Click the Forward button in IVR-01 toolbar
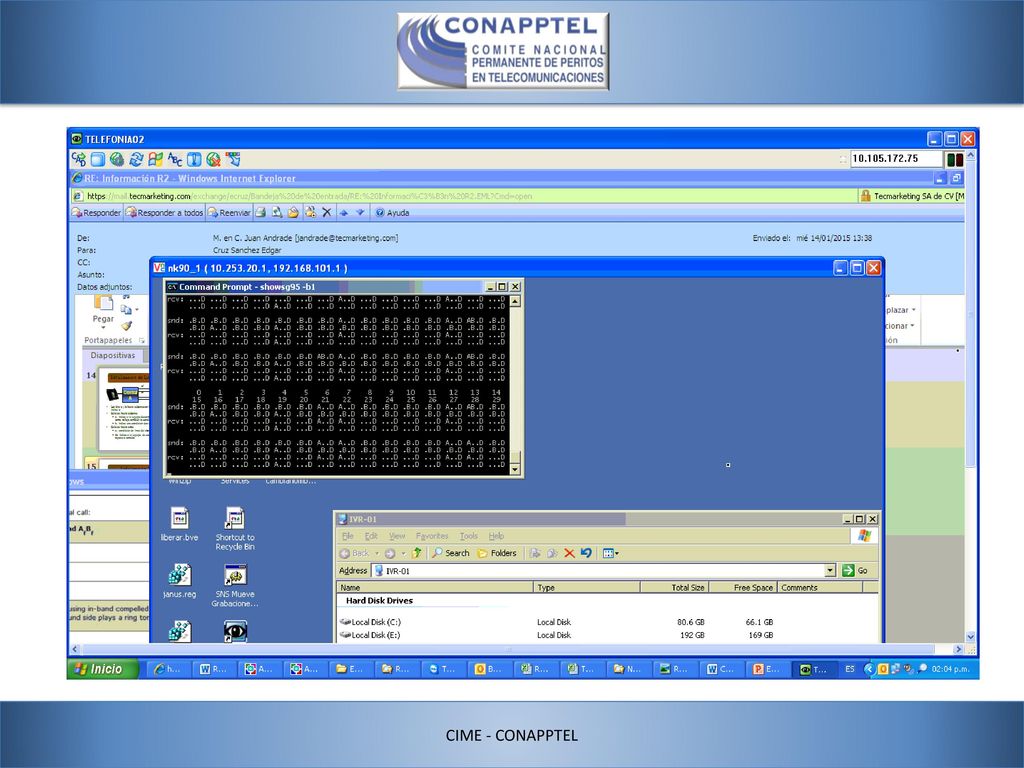 pos(390,553)
